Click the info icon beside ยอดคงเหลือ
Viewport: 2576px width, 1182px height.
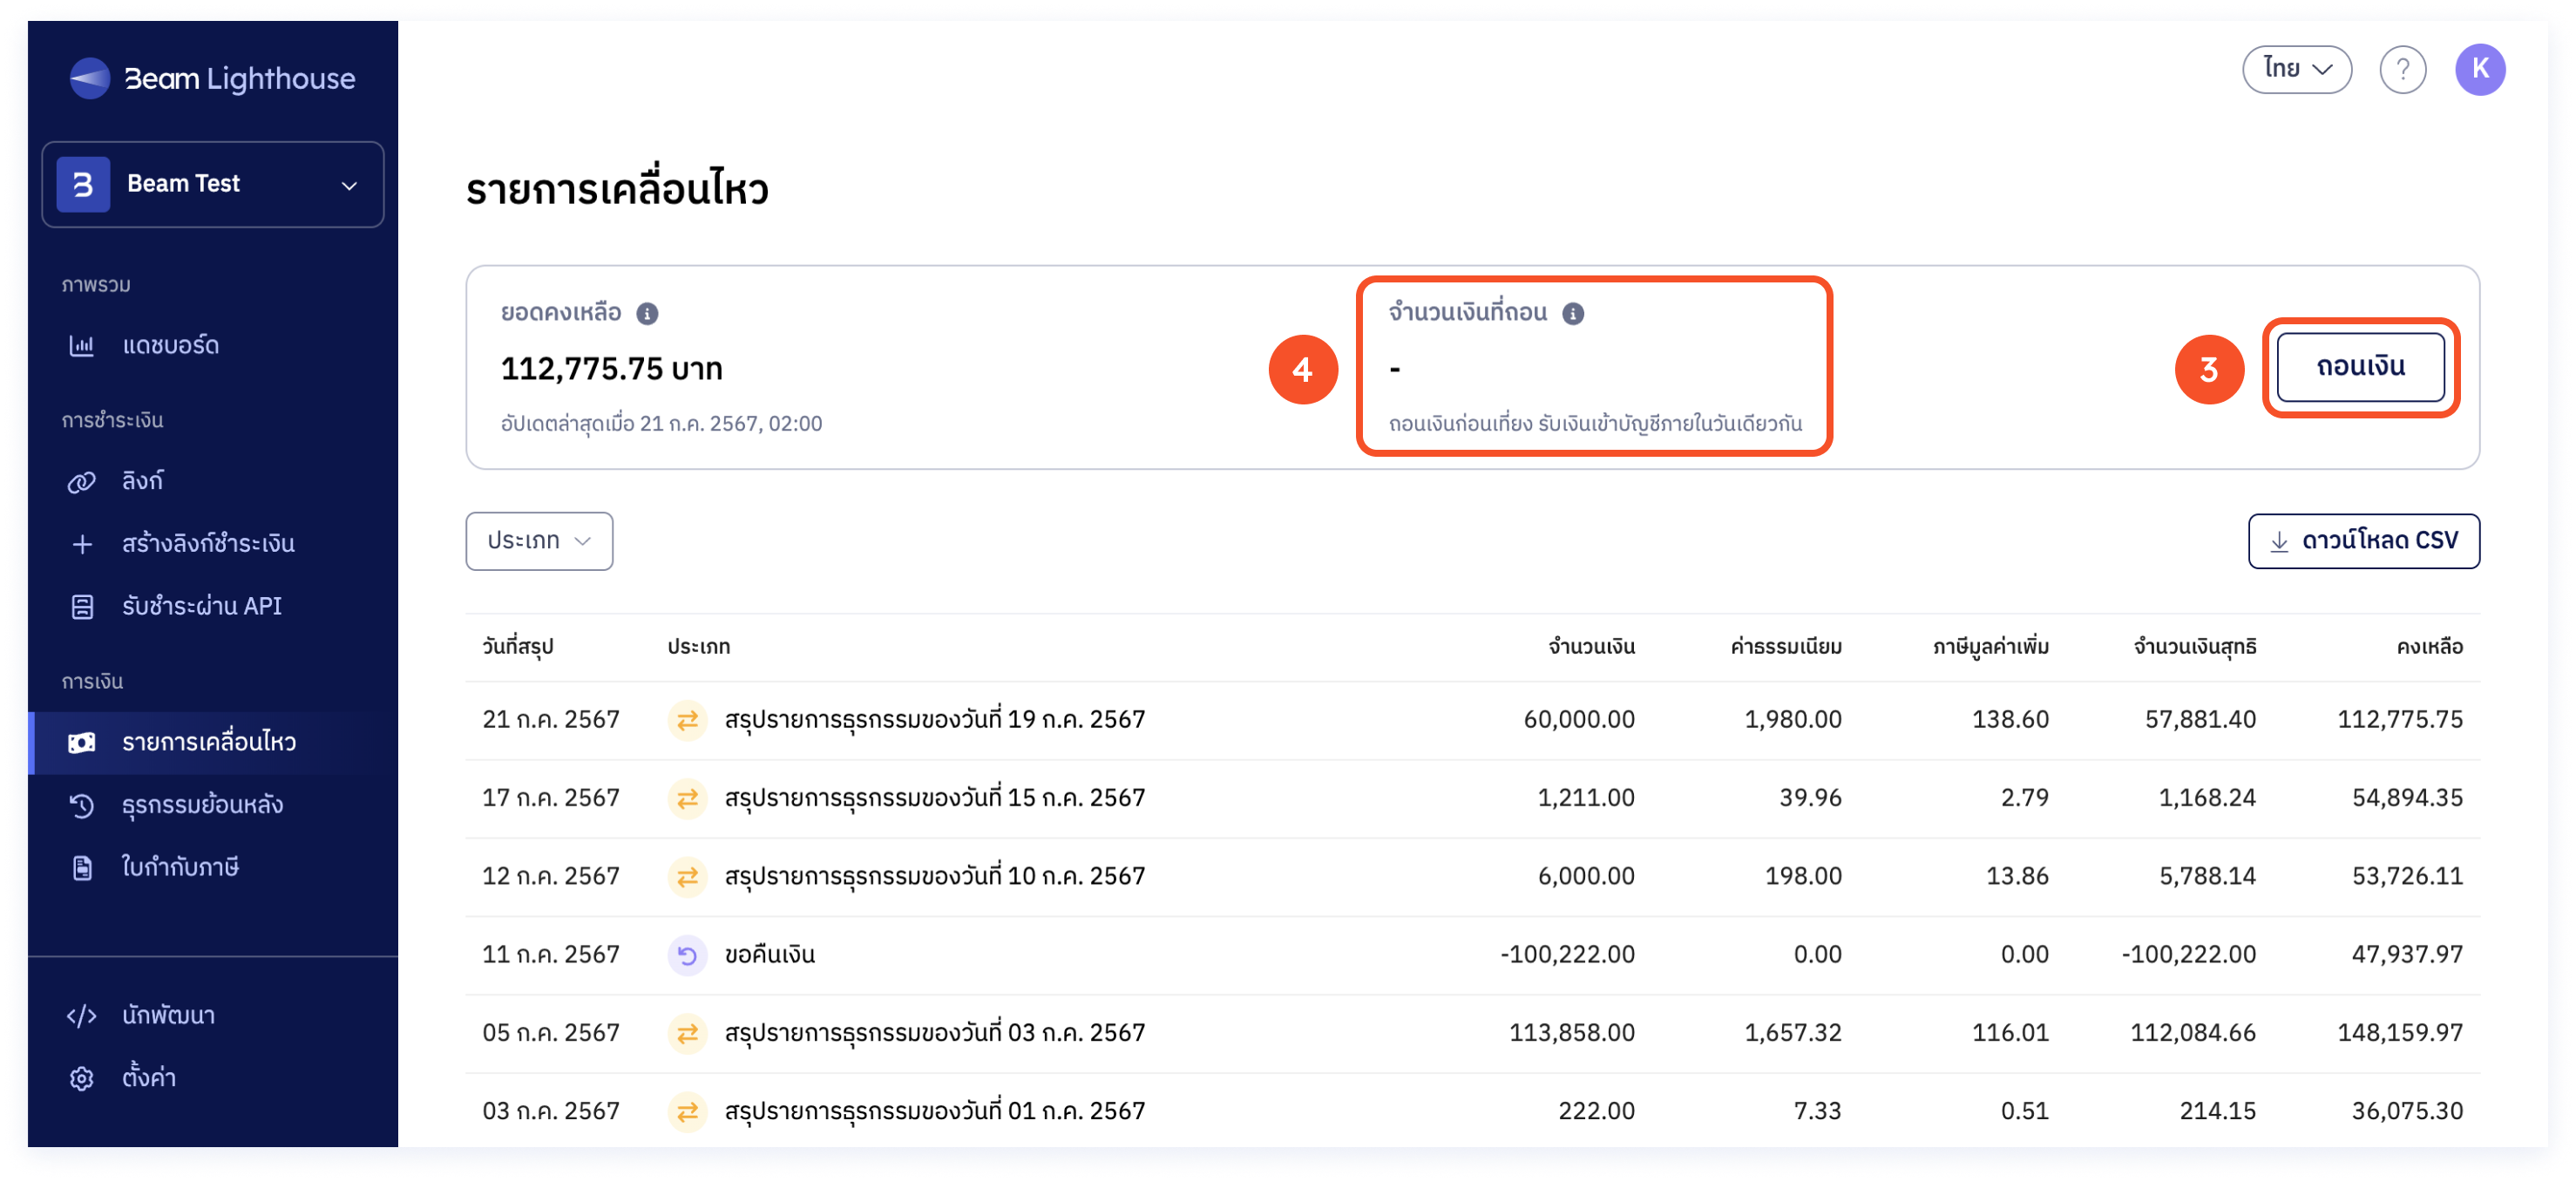tap(649, 312)
